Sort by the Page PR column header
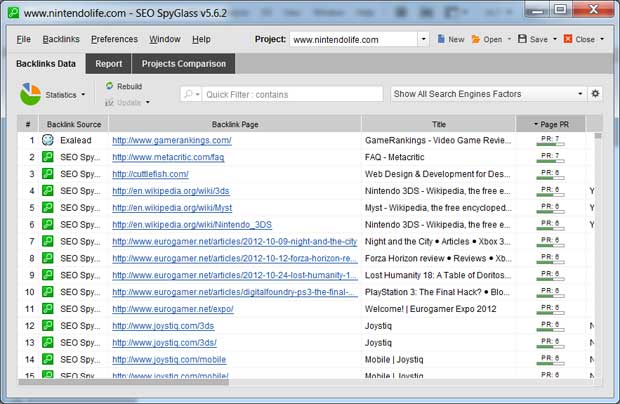Screen dimensions: 620x404 pos(550,125)
